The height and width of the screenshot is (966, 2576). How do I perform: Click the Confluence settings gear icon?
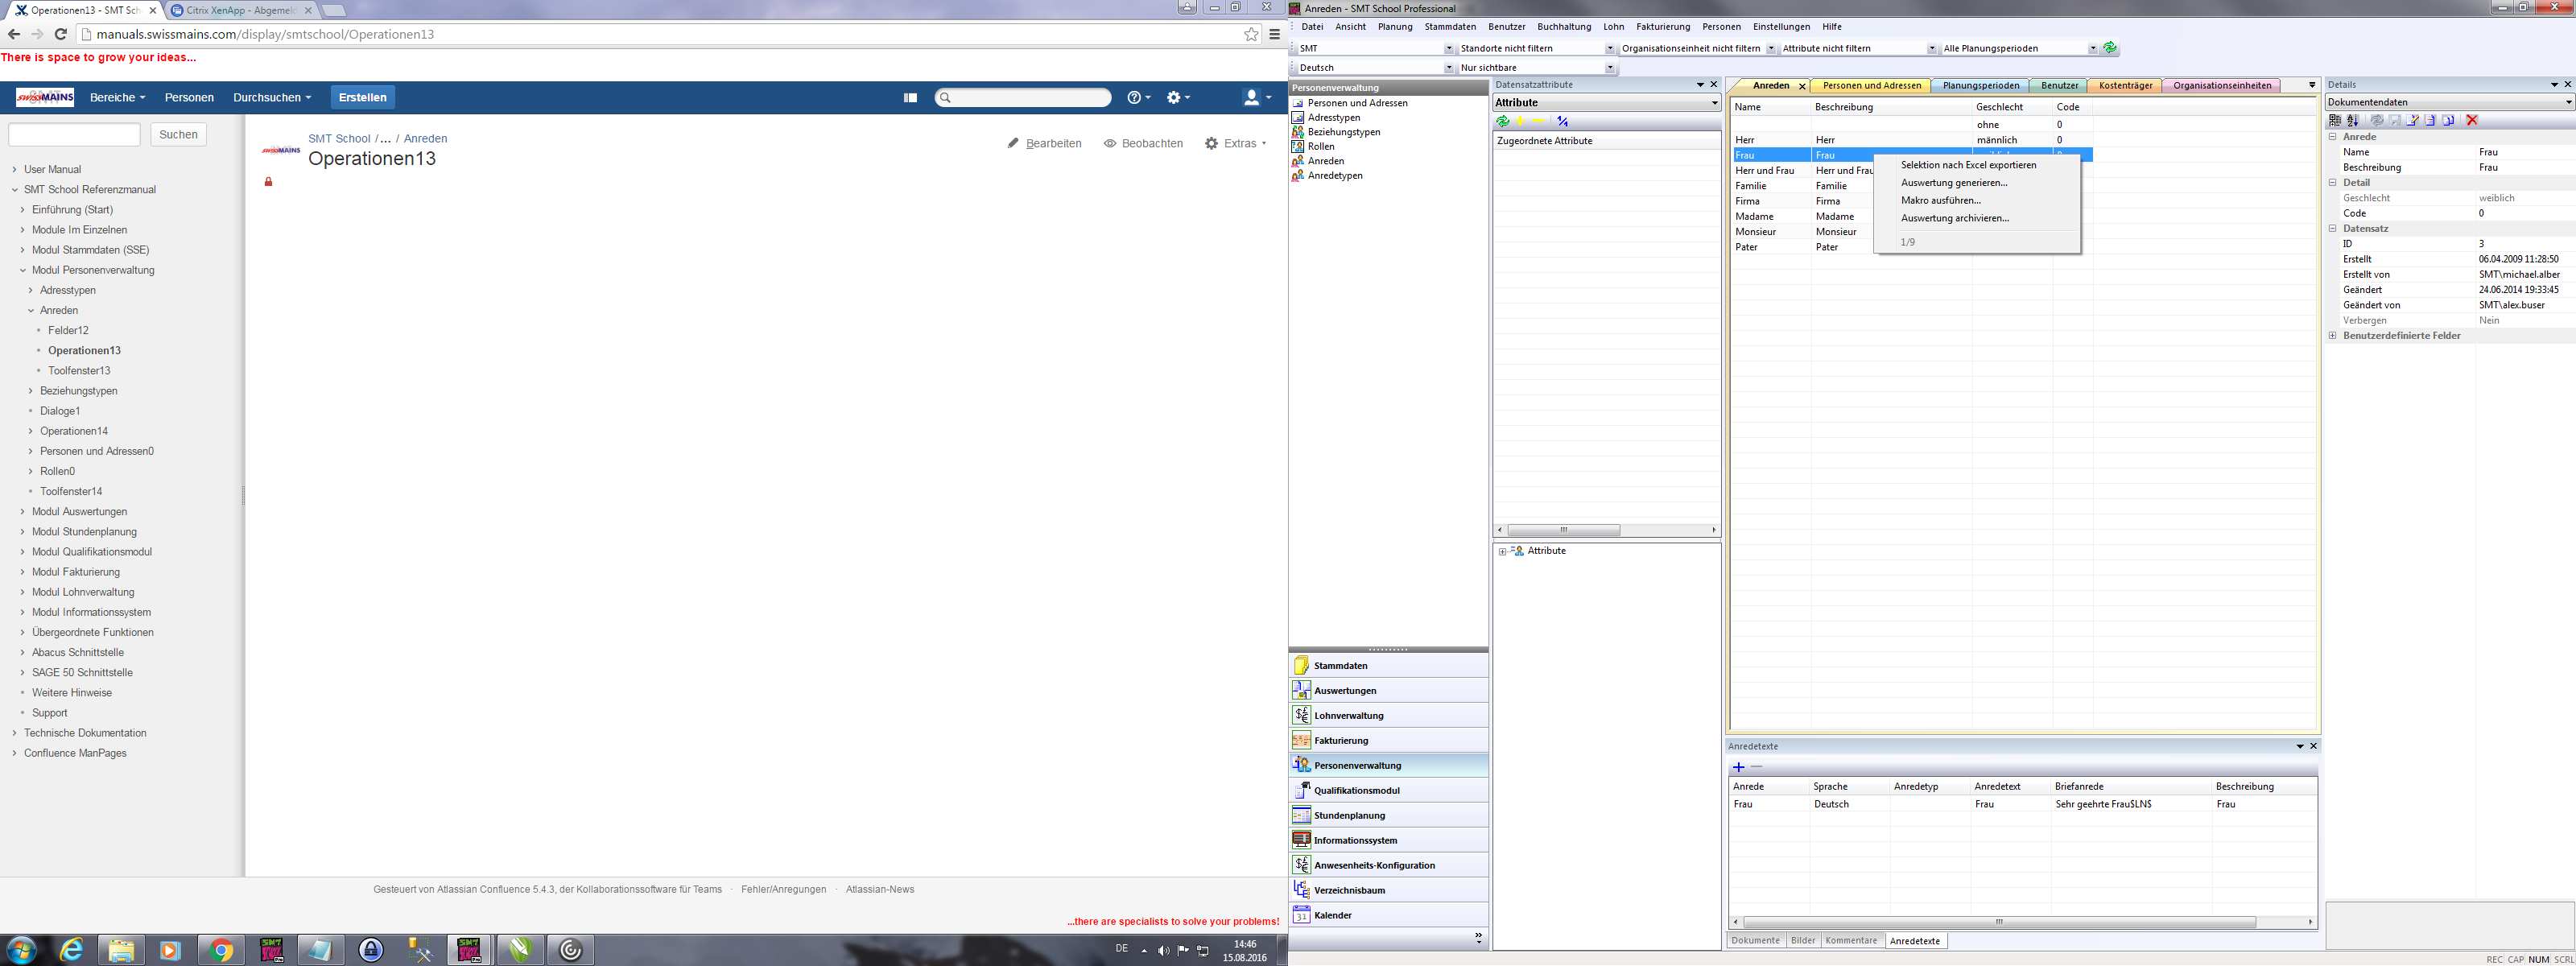1174,97
